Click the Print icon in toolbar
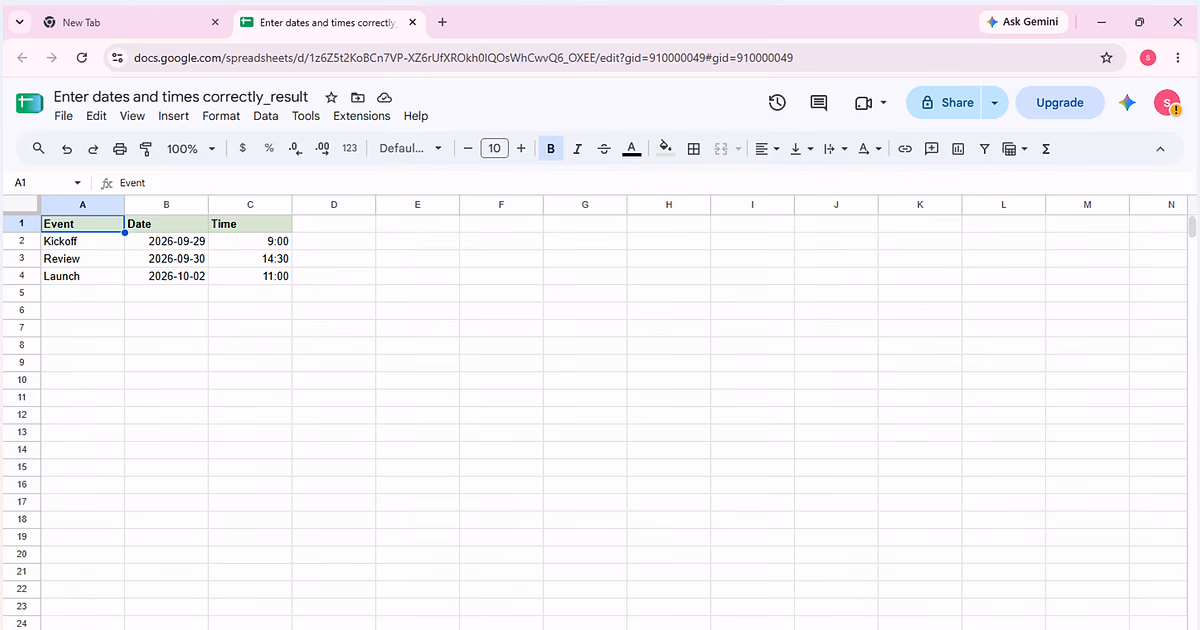 tap(120, 148)
